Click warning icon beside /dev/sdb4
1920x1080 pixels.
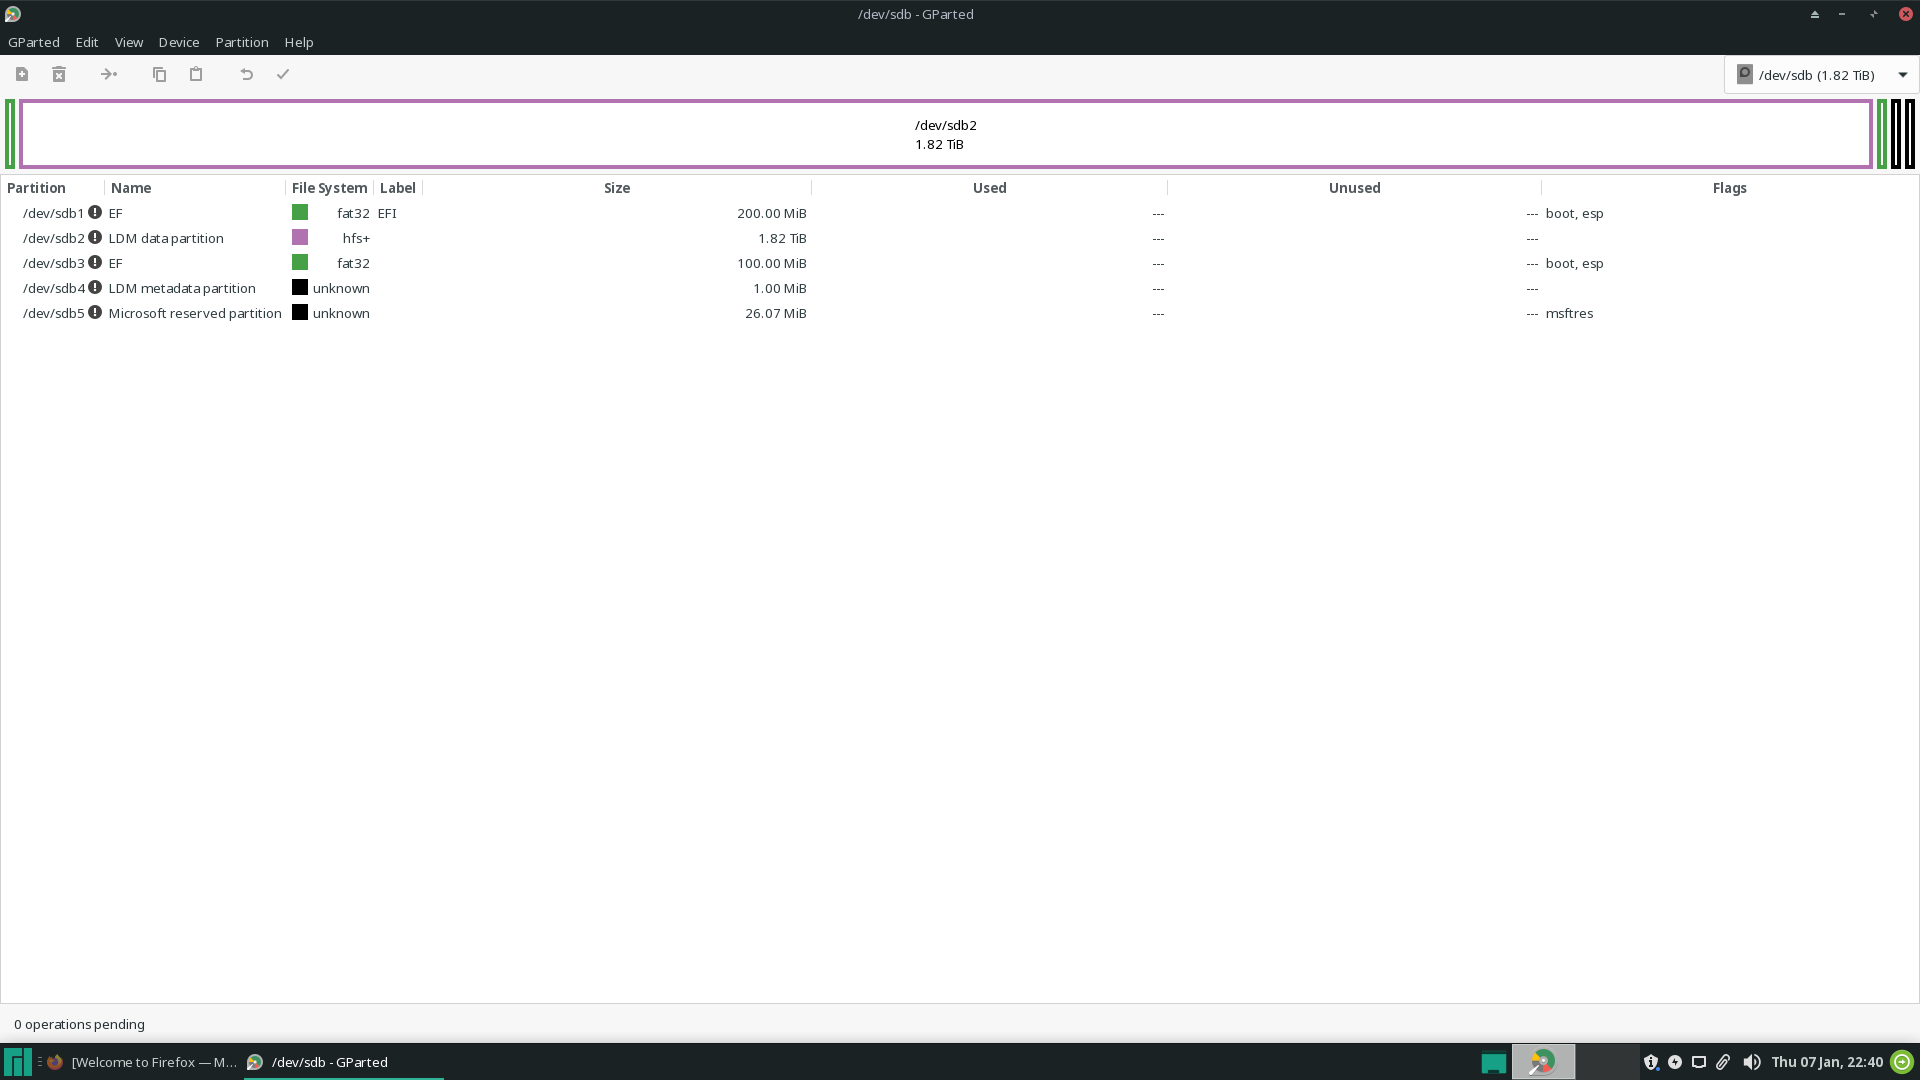(x=95, y=288)
